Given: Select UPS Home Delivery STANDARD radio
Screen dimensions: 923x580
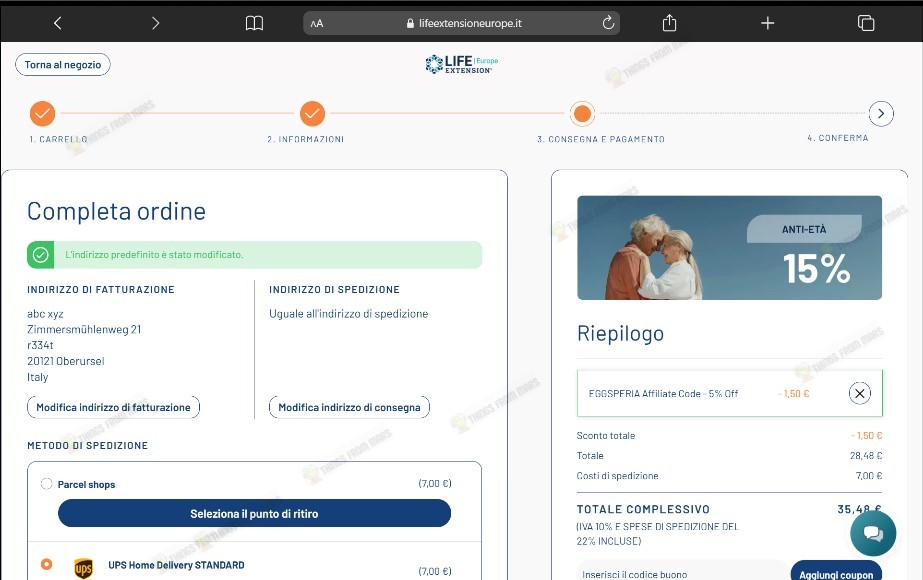Looking at the screenshot, I should pos(47,564).
